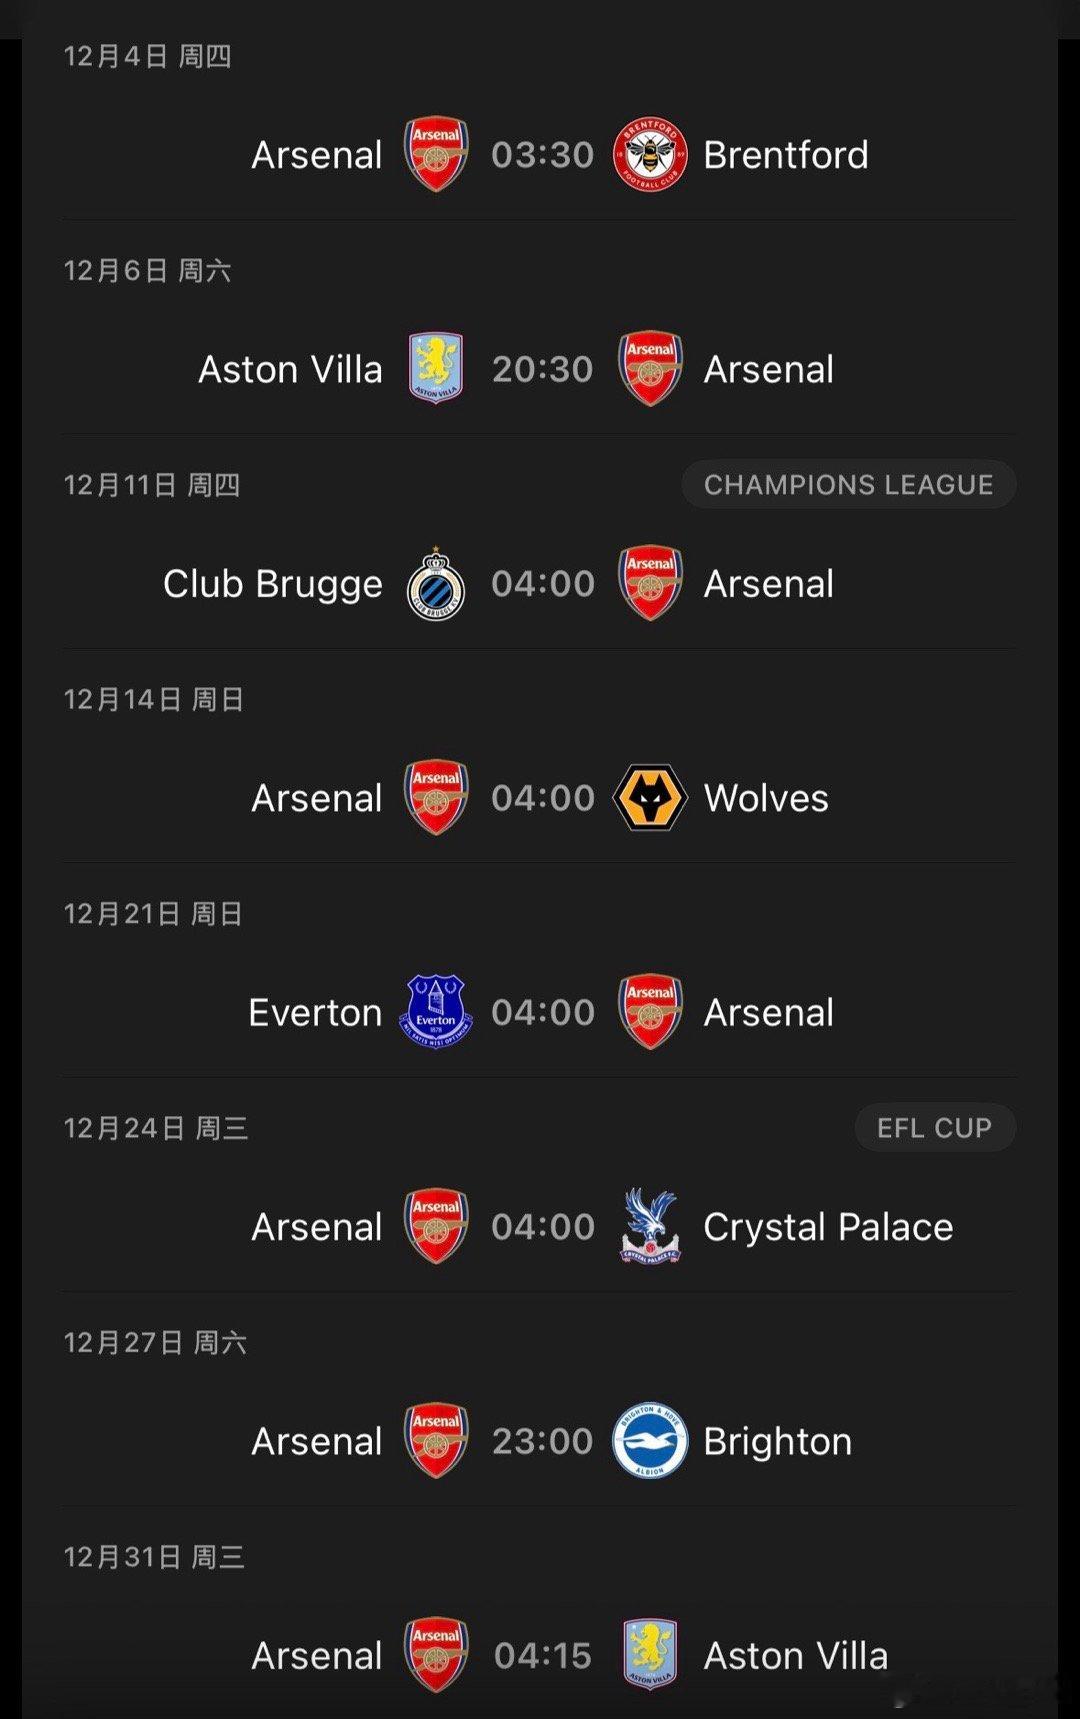Tap the 12月21日 周日 date header
Screen dimensions: 1080x1719
pos(154,914)
